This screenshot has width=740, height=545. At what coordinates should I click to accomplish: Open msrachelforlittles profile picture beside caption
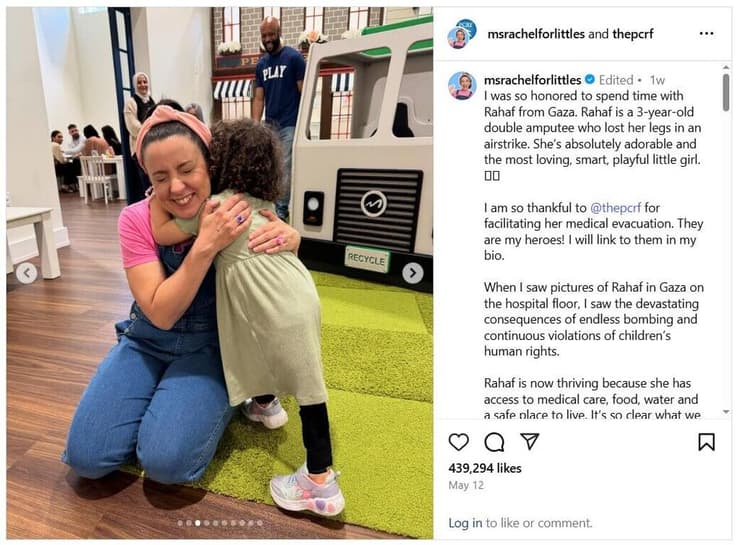pos(462,86)
